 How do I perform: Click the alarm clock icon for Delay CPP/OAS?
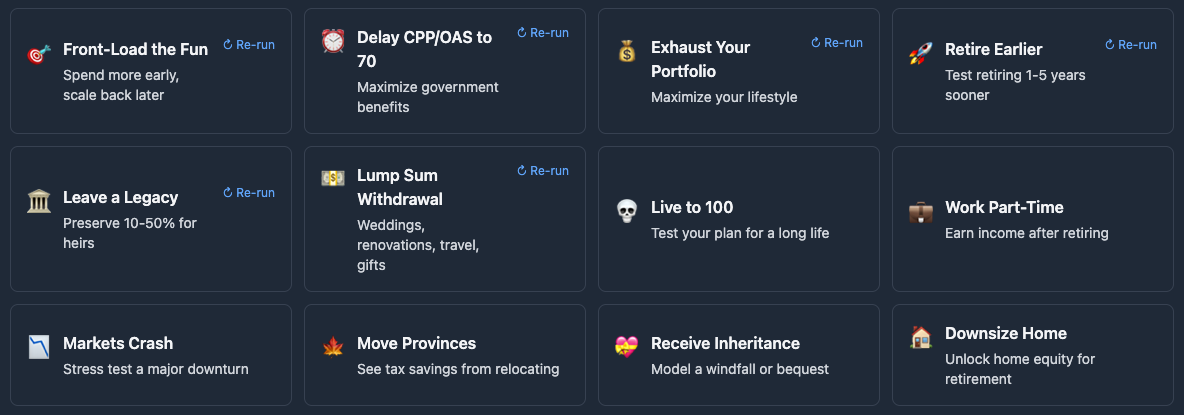(x=332, y=41)
